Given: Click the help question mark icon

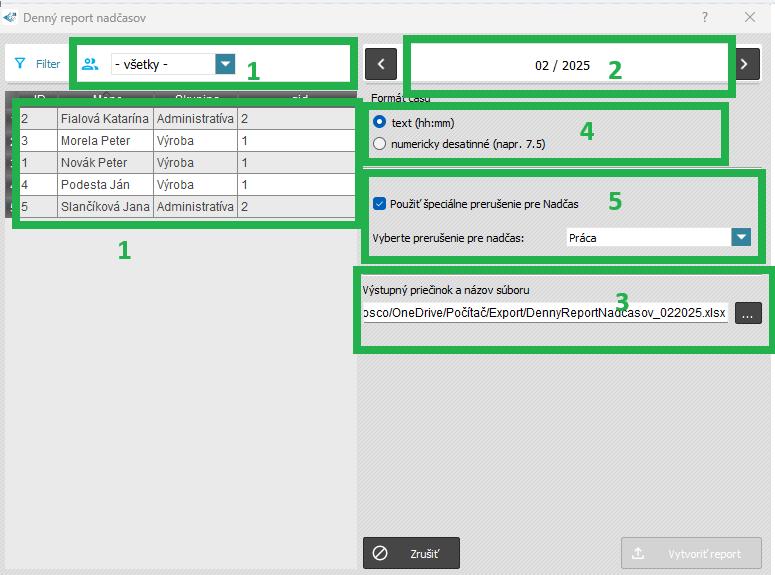Looking at the screenshot, I should click(705, 17).
